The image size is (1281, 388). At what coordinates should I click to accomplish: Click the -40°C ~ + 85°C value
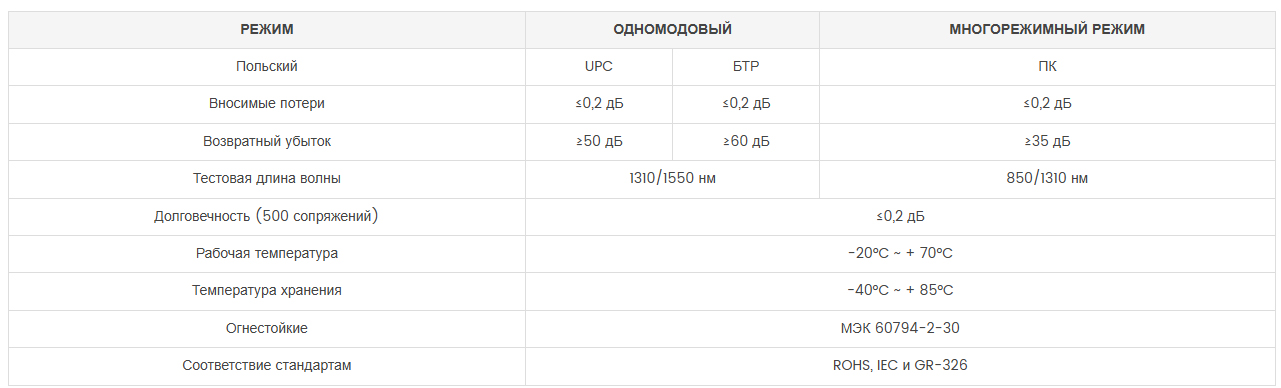900,291
